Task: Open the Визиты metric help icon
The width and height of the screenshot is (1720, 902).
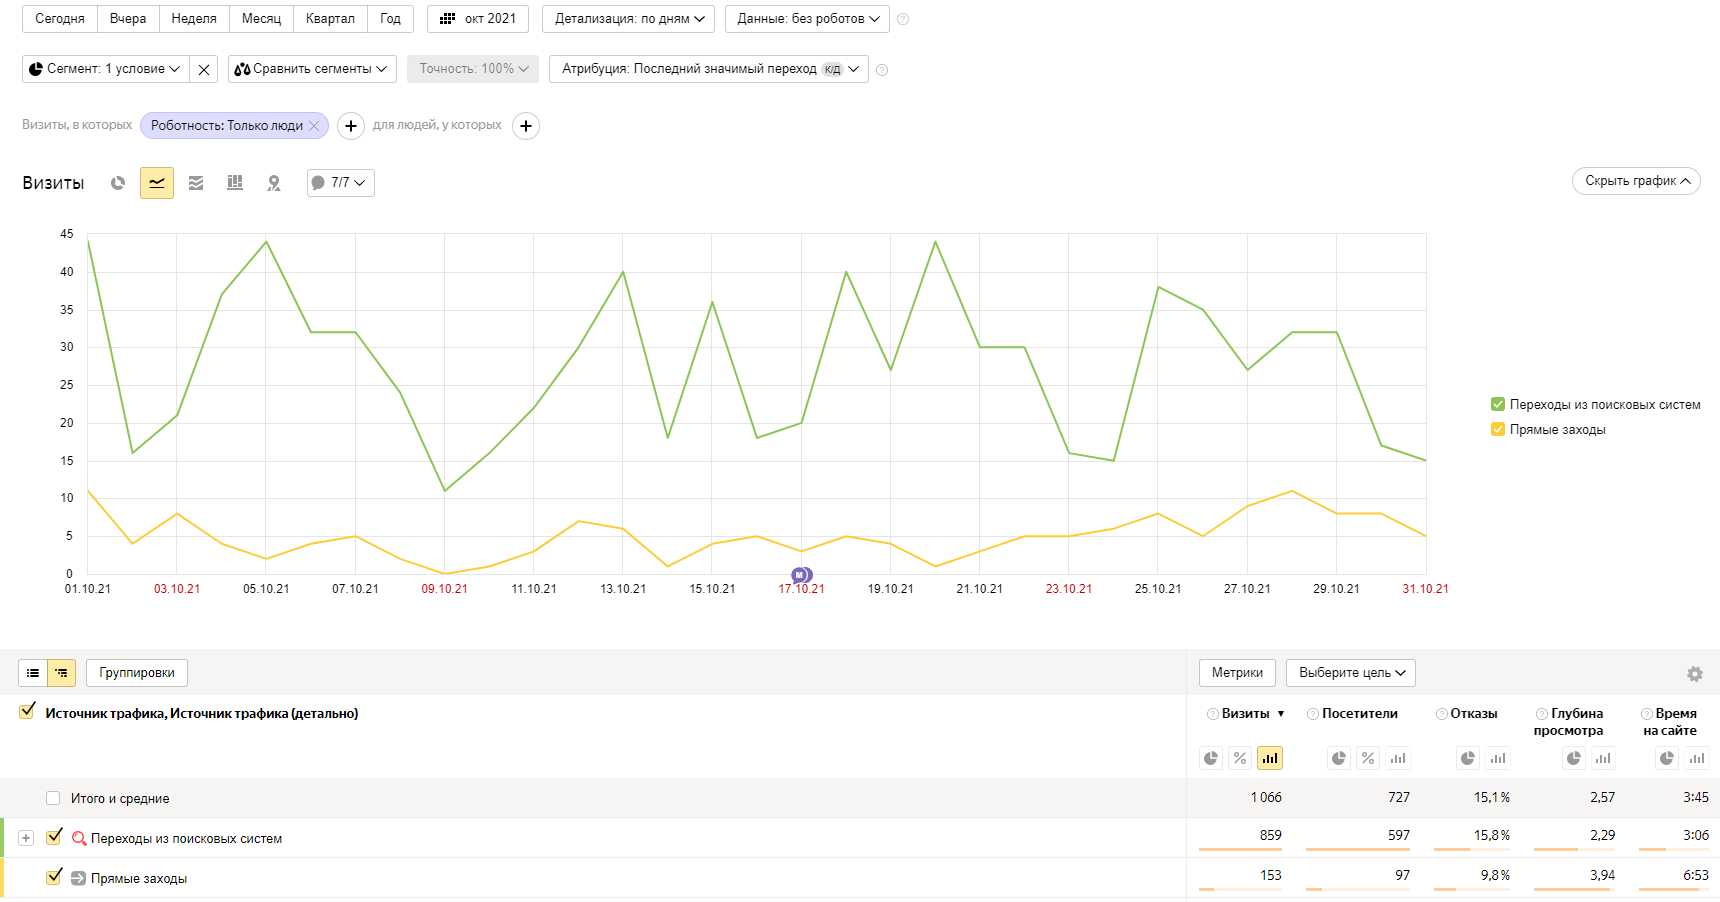Action: [x=1213, y=714]
